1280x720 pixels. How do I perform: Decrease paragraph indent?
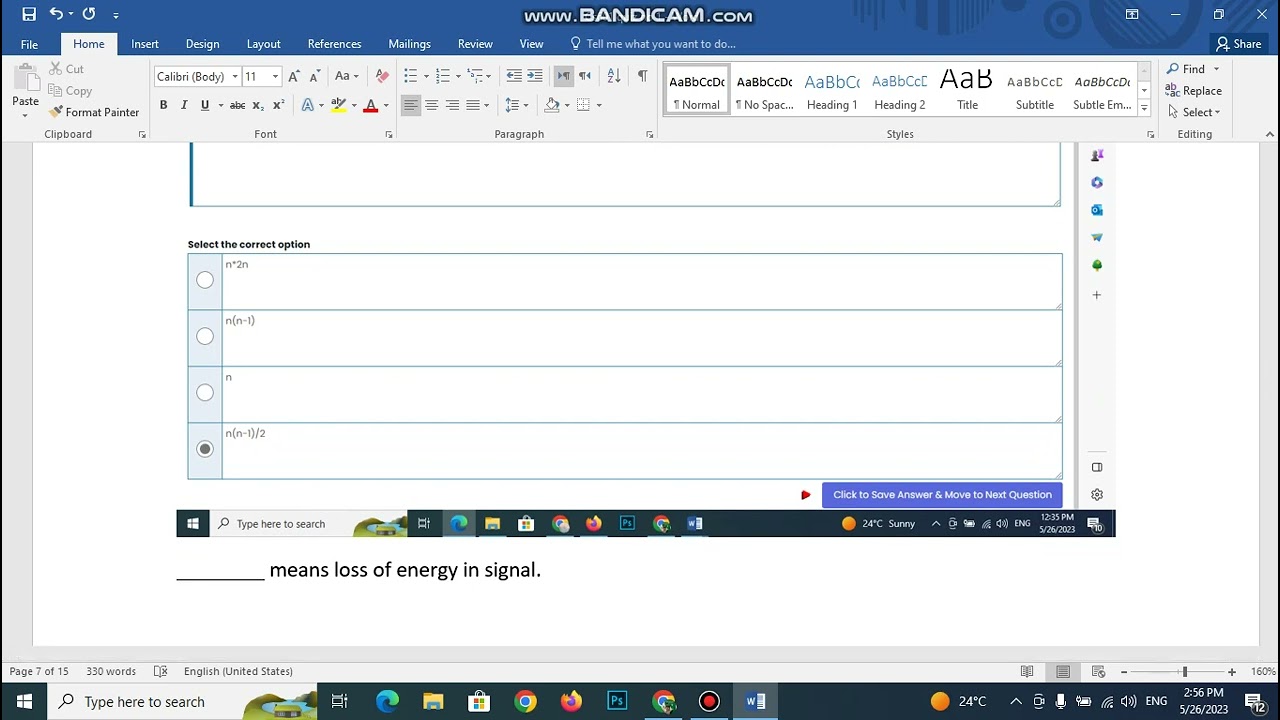click(514, 76)
